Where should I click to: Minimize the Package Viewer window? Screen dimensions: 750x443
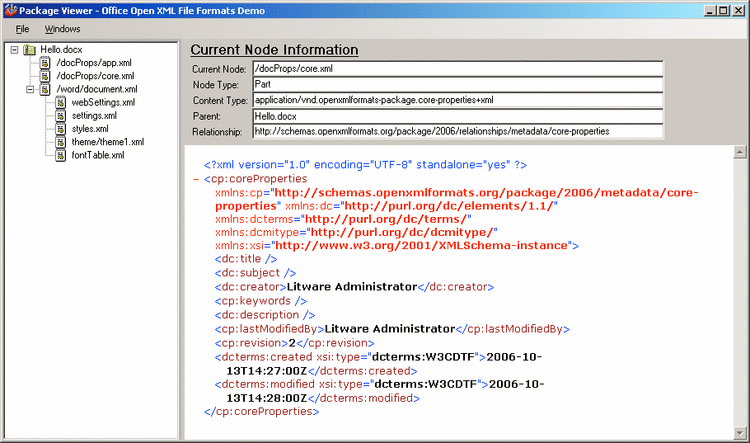[x=710, y=10]
